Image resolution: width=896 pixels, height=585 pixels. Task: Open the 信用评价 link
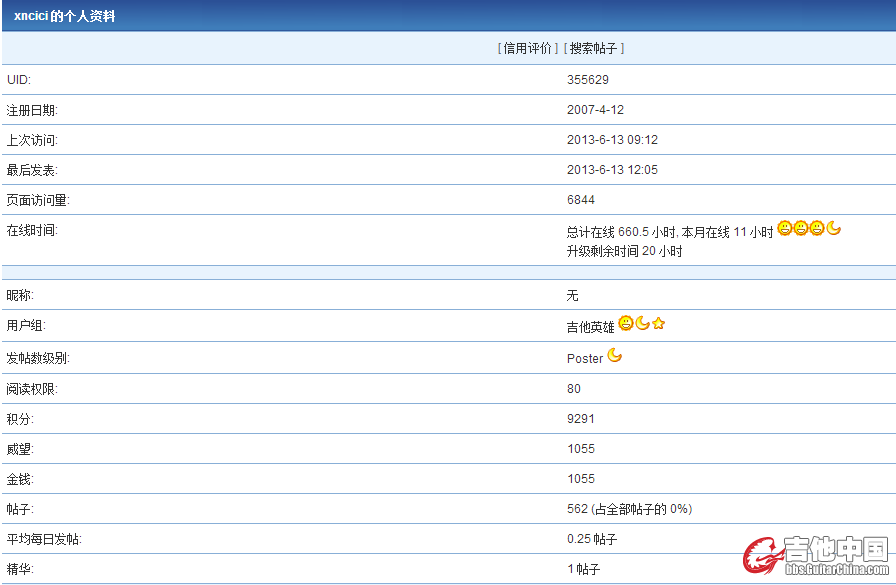528,48
